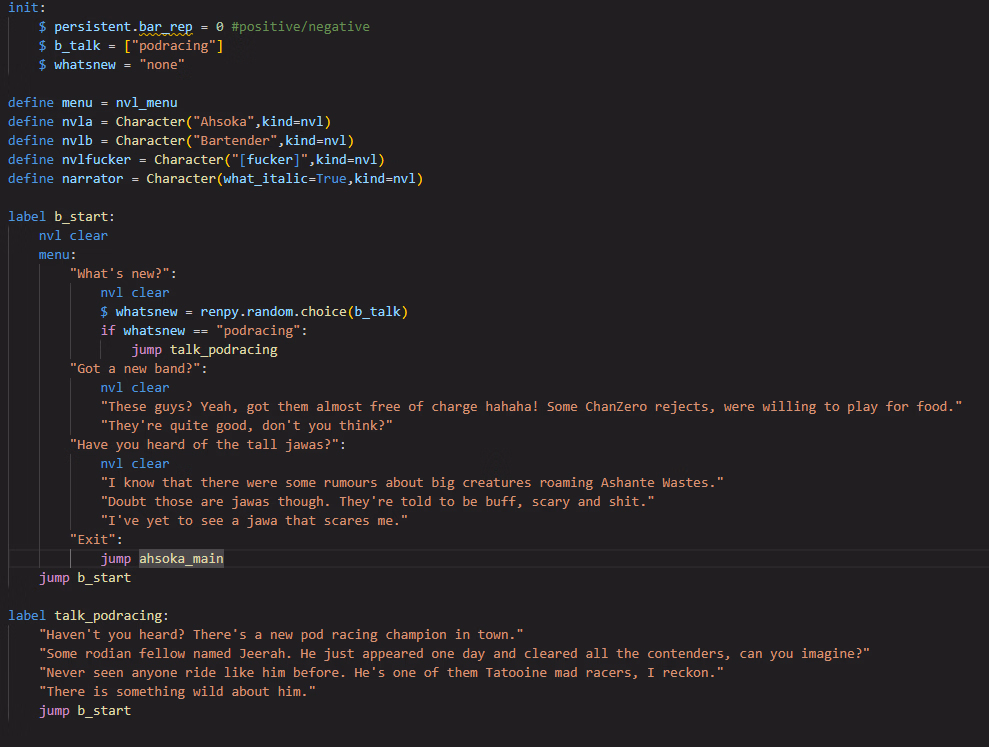Click the 'label b_start:' line
This screenshot has width=989, height=747.
tap(61, 216)
